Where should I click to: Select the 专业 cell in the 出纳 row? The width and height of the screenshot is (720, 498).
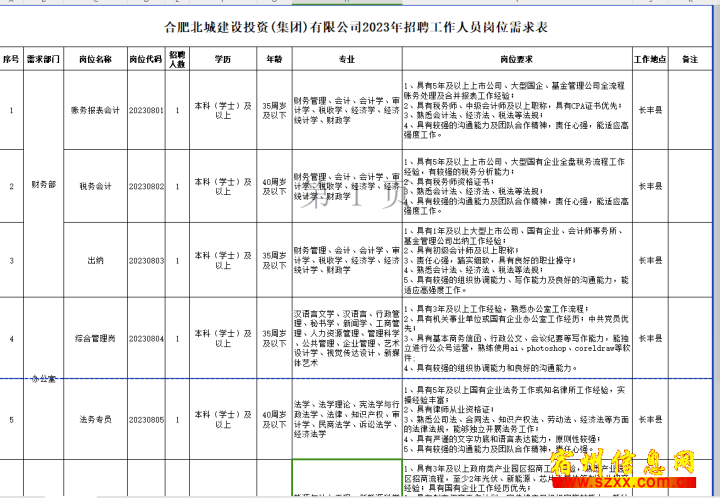(x=347, y=260)
